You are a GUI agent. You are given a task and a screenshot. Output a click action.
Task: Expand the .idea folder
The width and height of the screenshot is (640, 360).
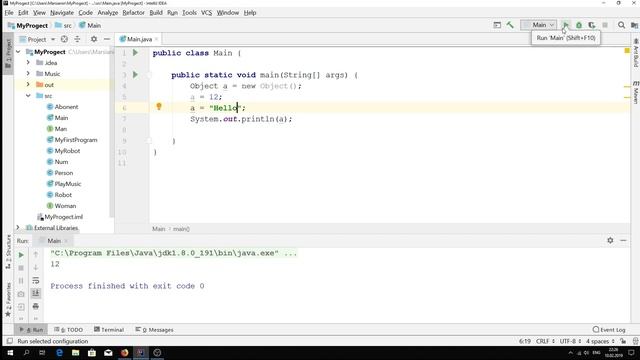tap(28, 62)
